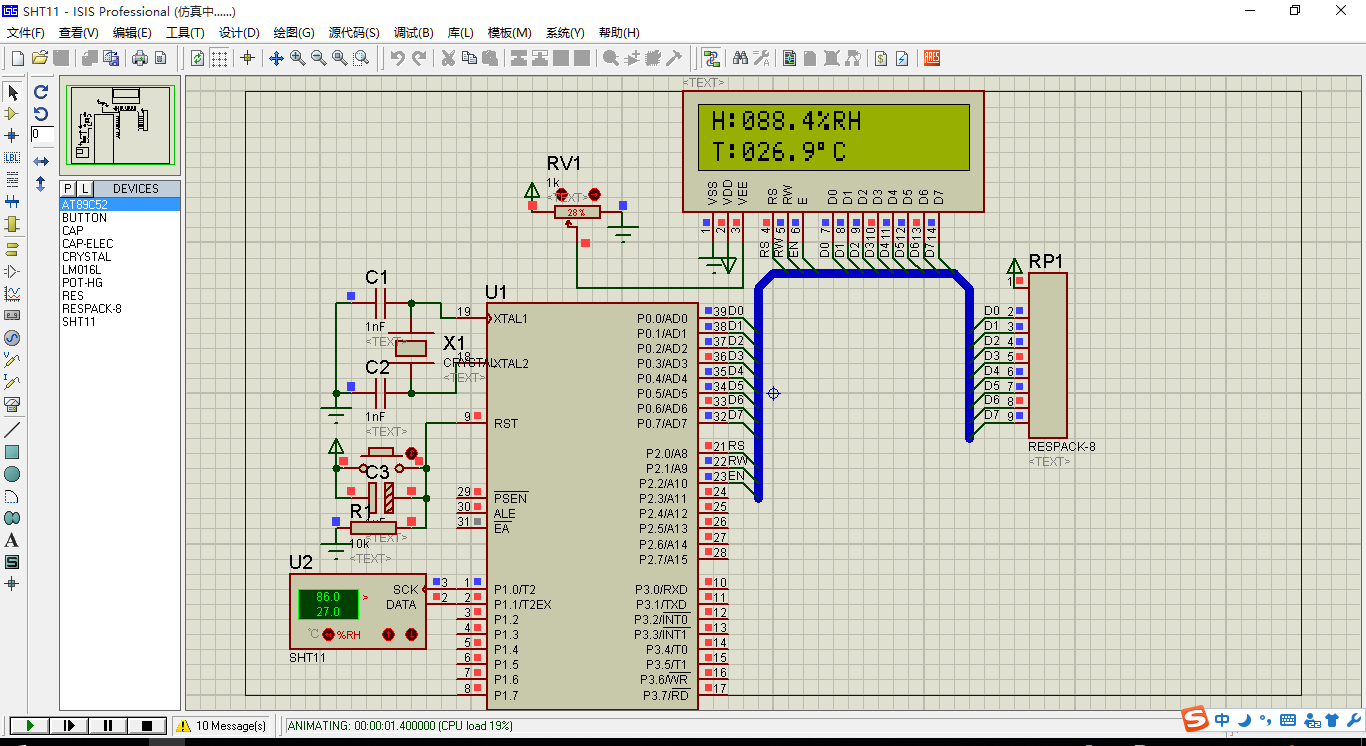The height and width of the screenshot is (746, 1366).
Task: Click the Wire Label mode icon
Action: click(x=12, y=158)
